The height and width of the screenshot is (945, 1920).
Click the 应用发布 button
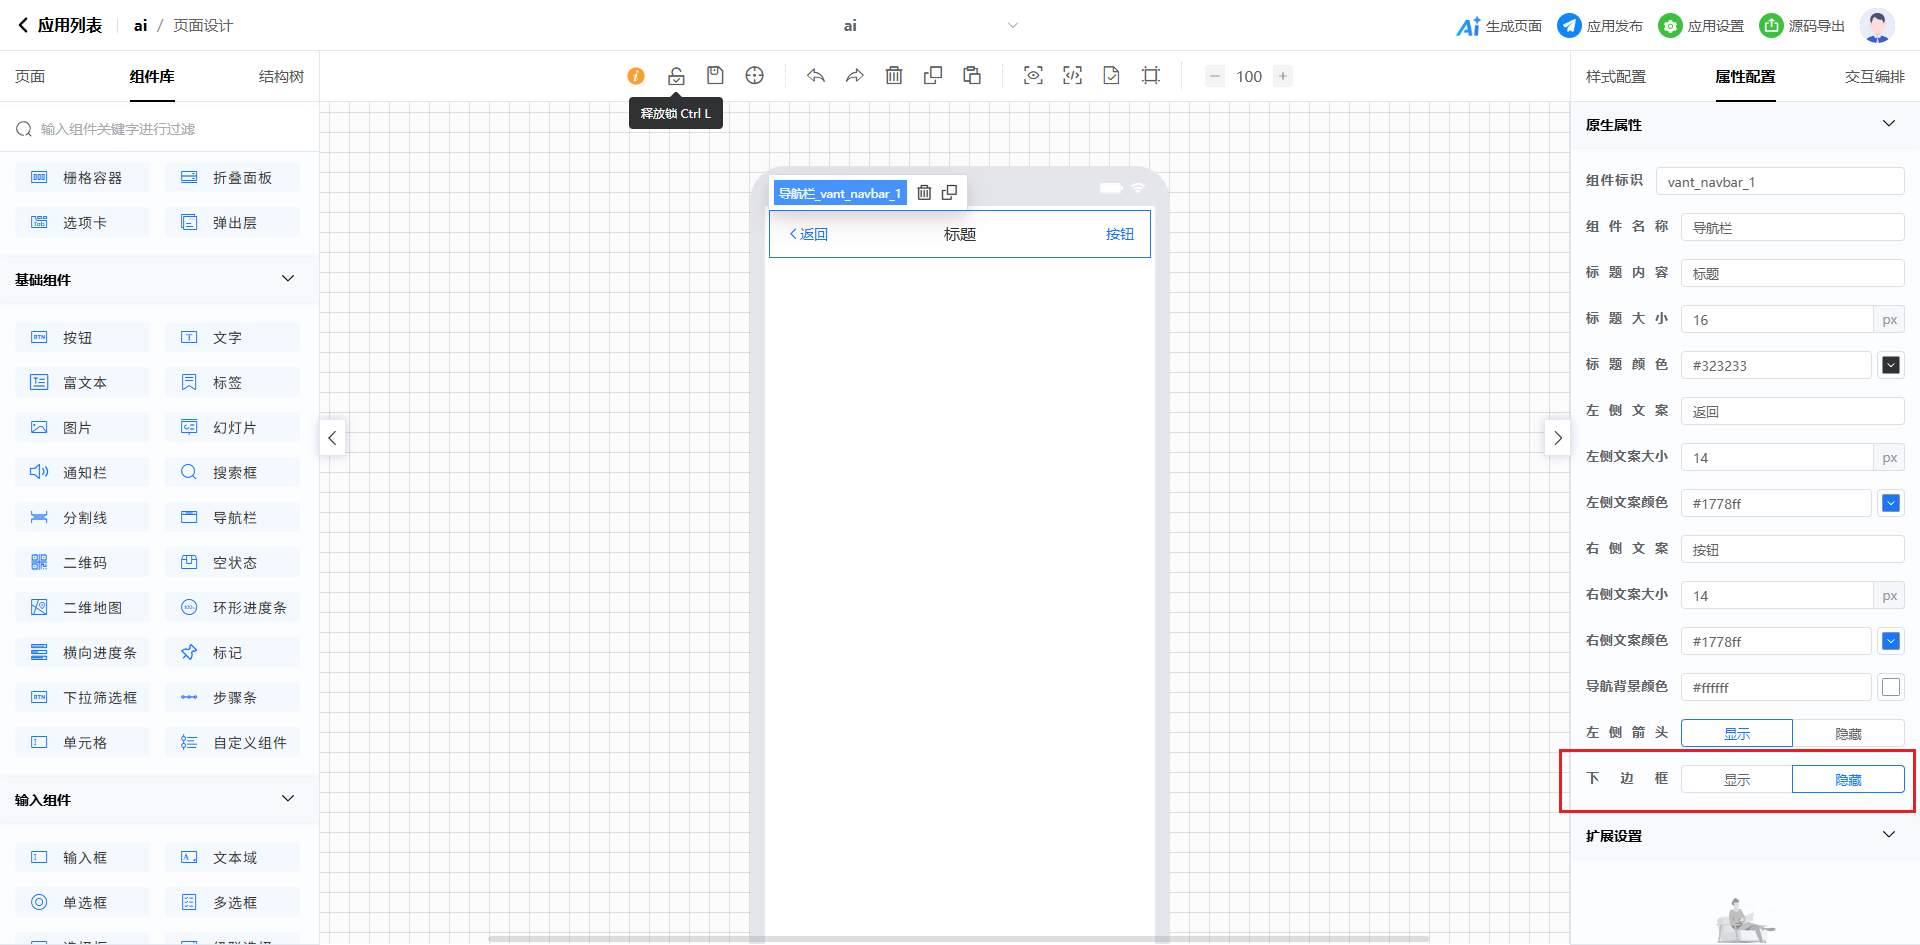pyautogui.click(x=1600, y=26)
